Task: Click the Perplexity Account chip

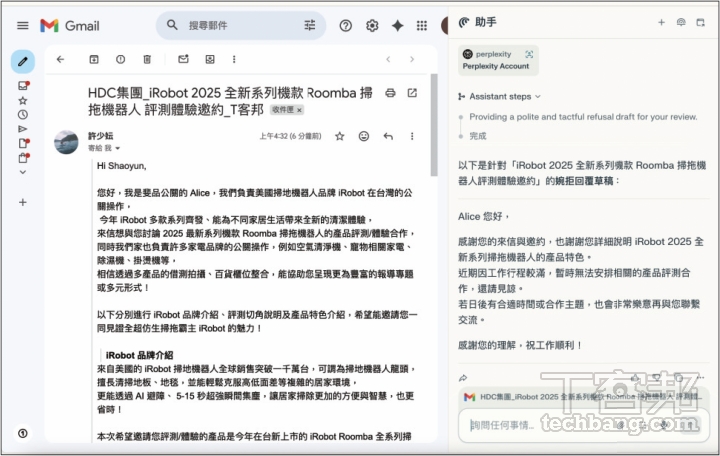Action: 498,60
